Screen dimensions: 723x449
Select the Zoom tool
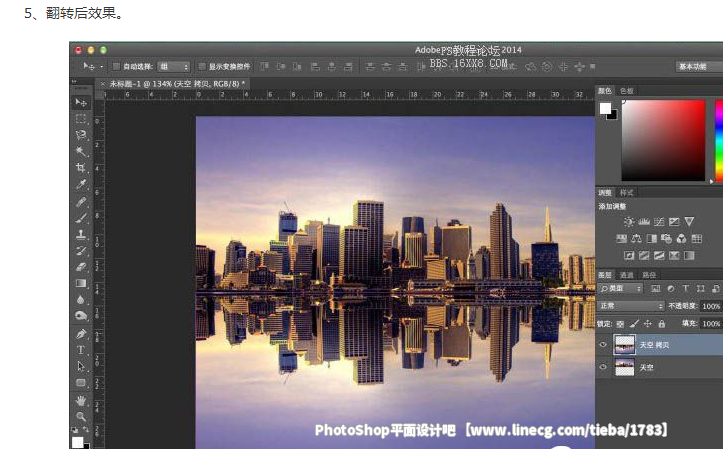click(x=81, y=416)
